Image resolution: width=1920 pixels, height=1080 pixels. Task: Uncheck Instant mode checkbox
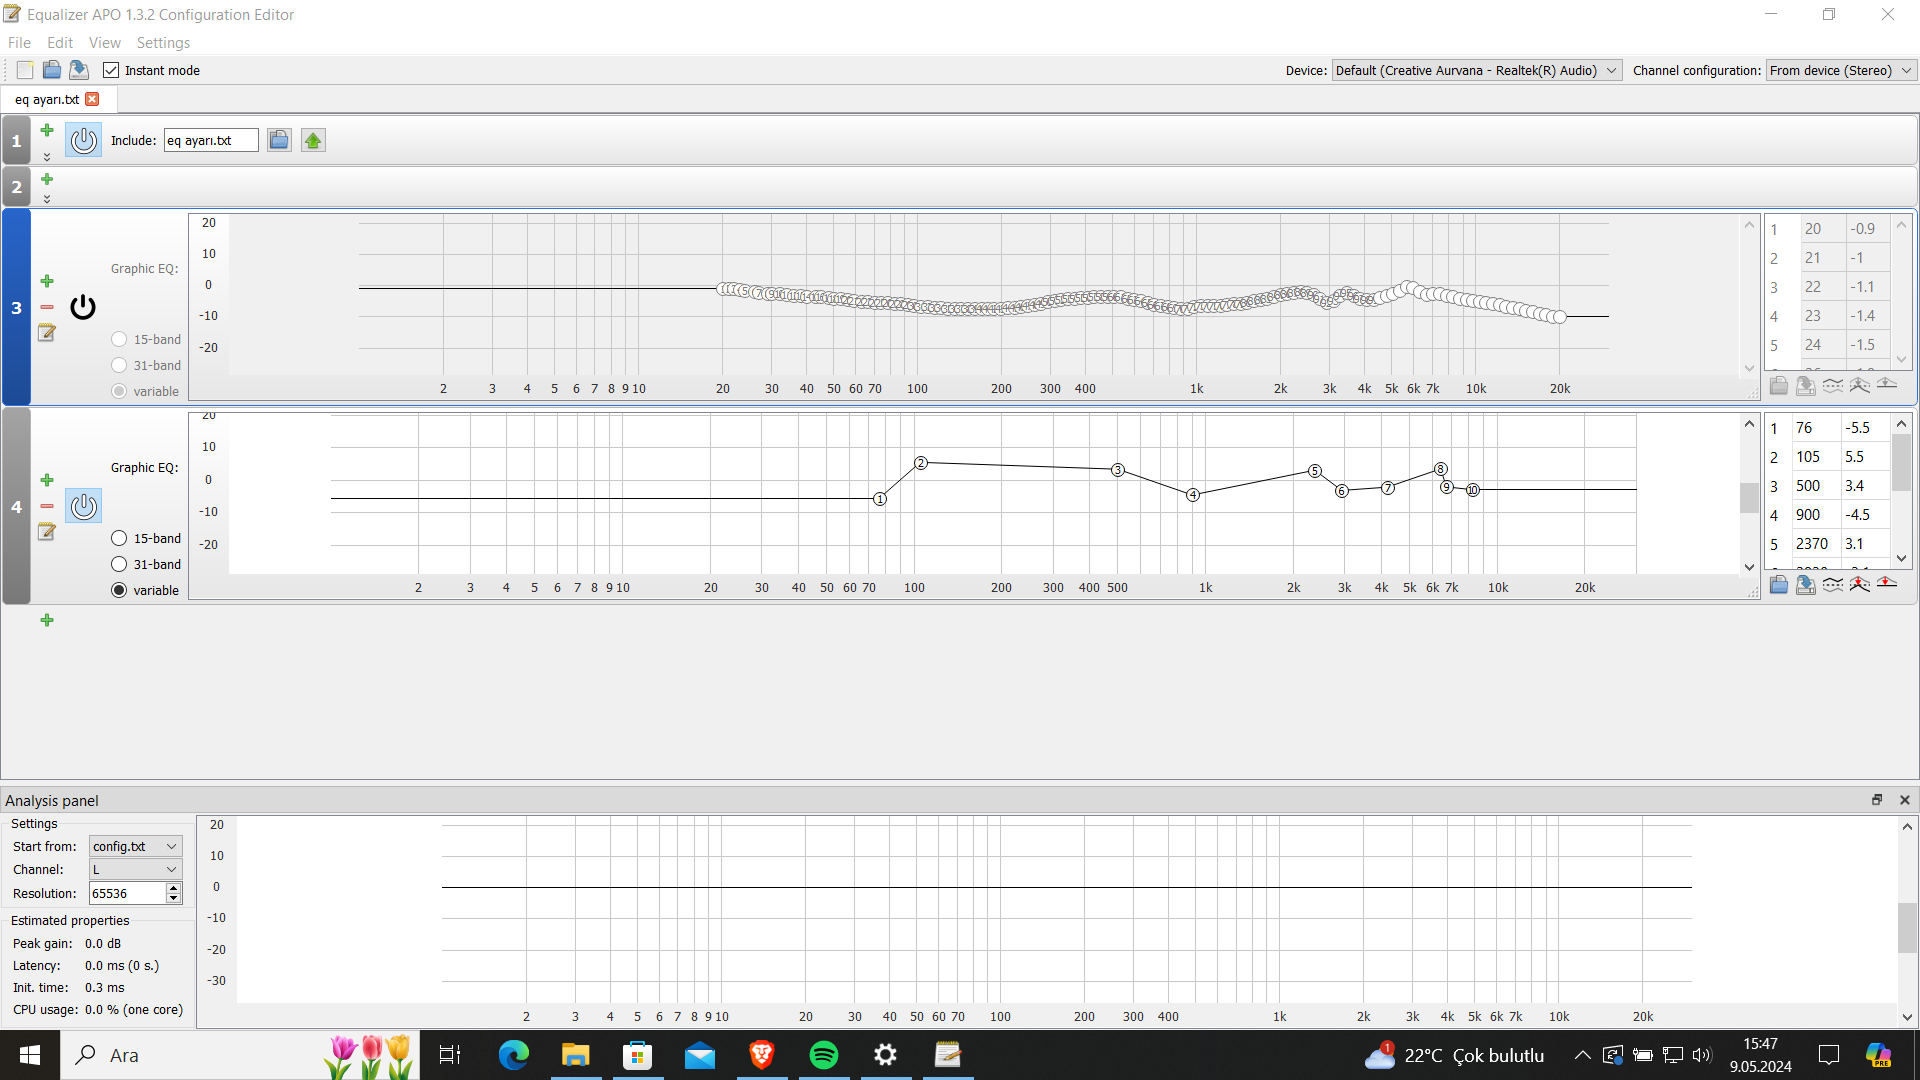(111, 70)
